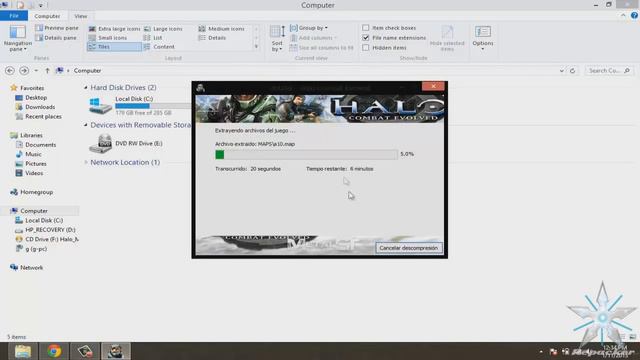Screen dimensions: 640x360
Task: Toggle the Preview pane
Action: [x=57, y=28]
